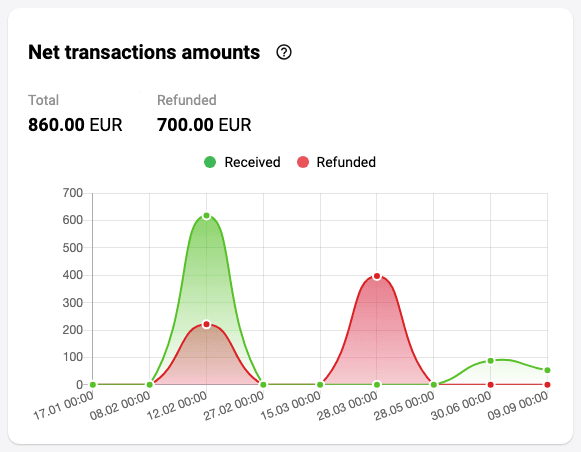Select the green Received point on 30.06
The image size is (581, 452).
coord(491,361)
